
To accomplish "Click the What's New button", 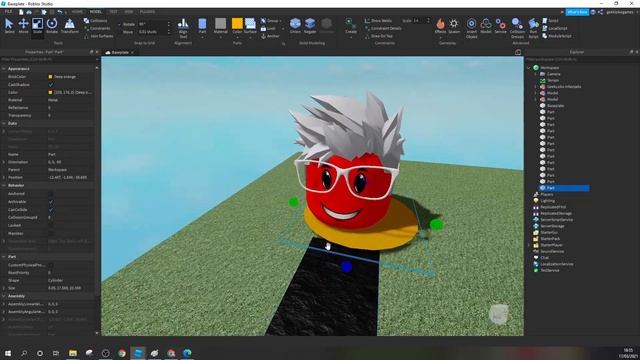I will click(577, 12).
